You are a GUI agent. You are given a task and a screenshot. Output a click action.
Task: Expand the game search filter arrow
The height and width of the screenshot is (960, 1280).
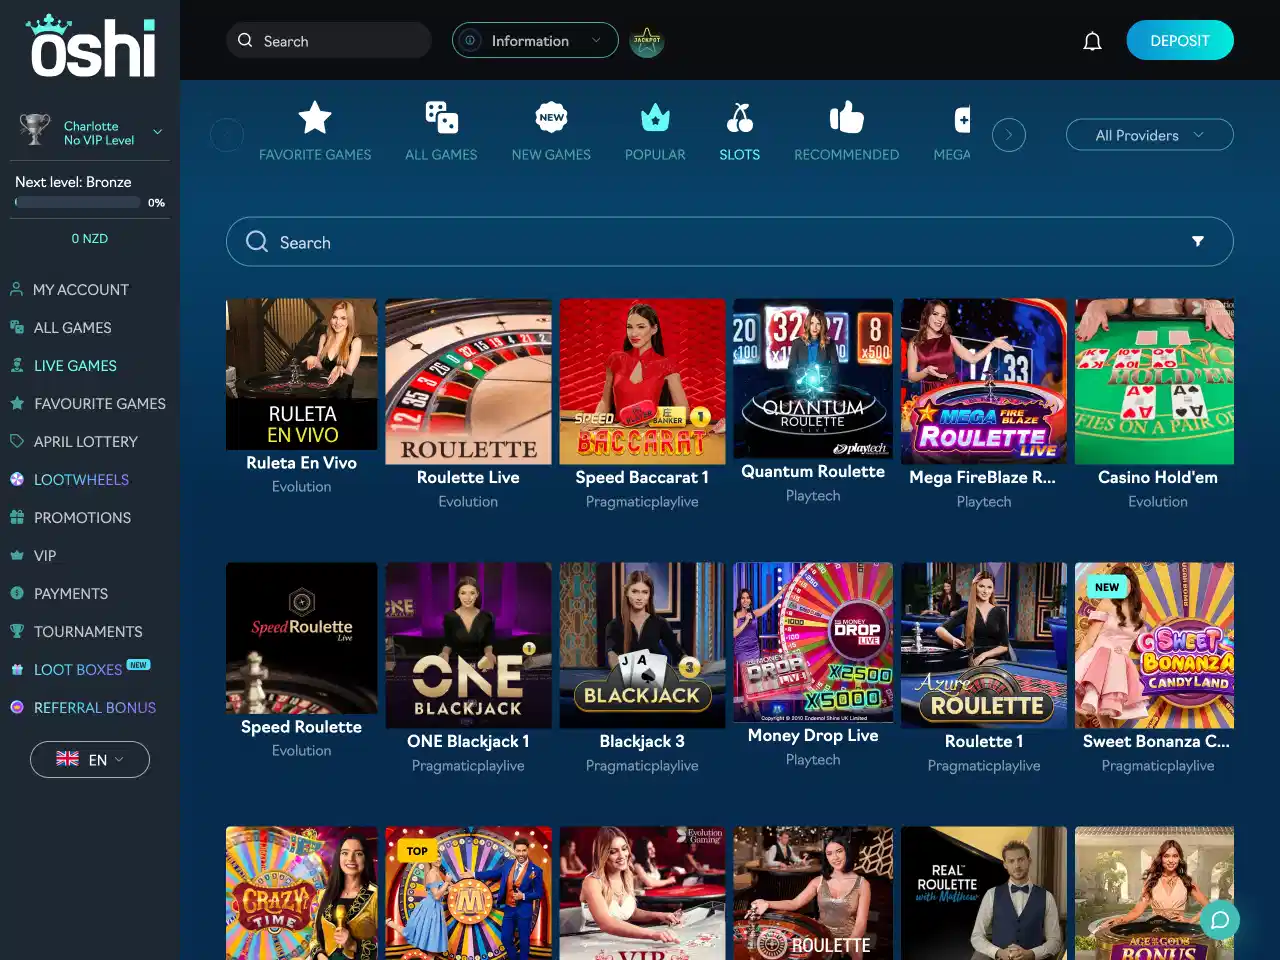(x=1197, y=242)
